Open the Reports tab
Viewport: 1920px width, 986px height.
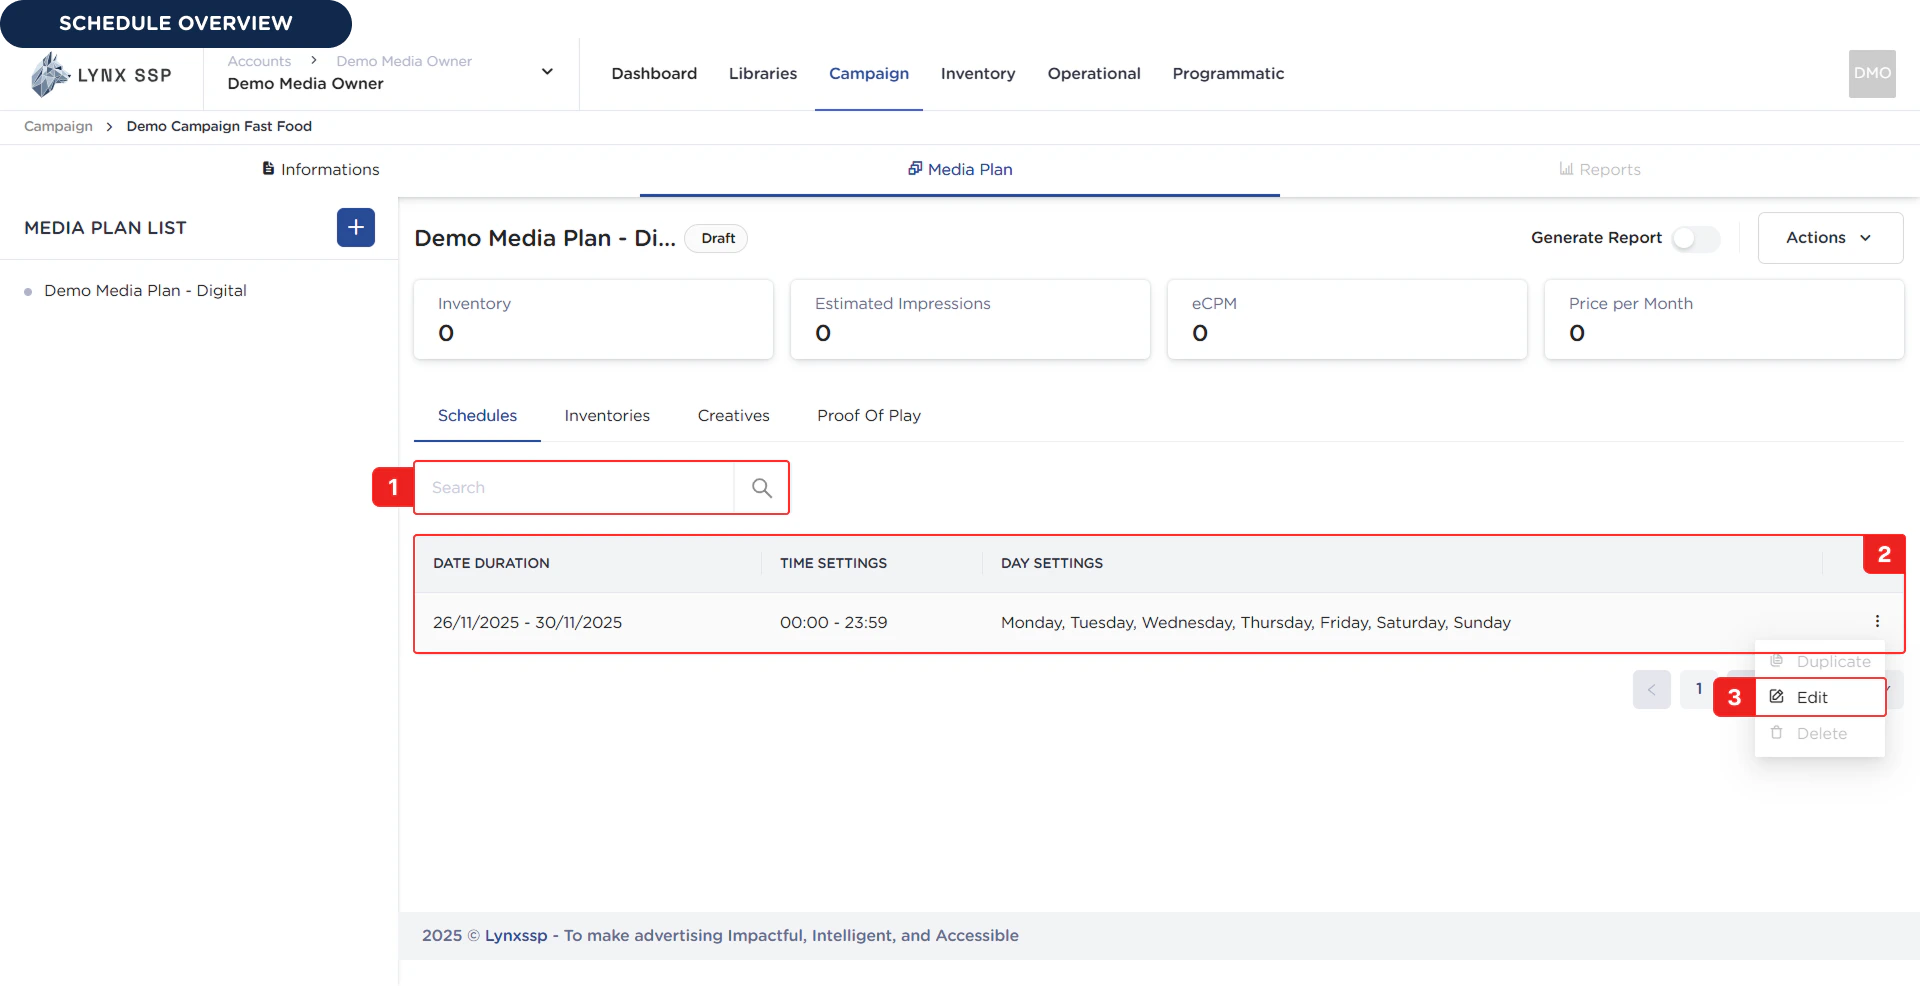(x=1600, y=169)
